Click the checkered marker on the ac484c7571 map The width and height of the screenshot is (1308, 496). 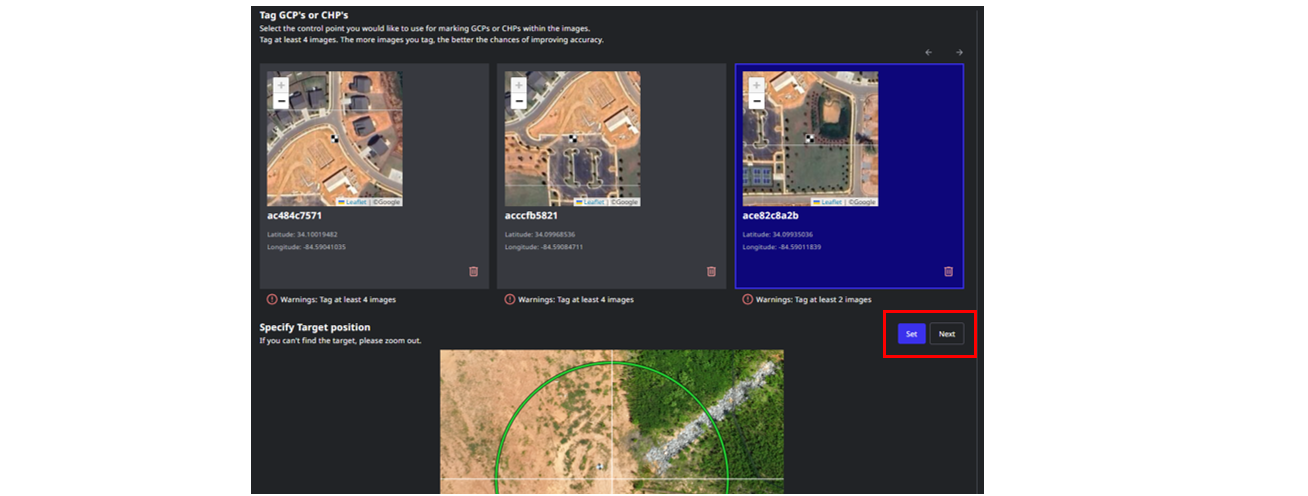pos(335,138)
